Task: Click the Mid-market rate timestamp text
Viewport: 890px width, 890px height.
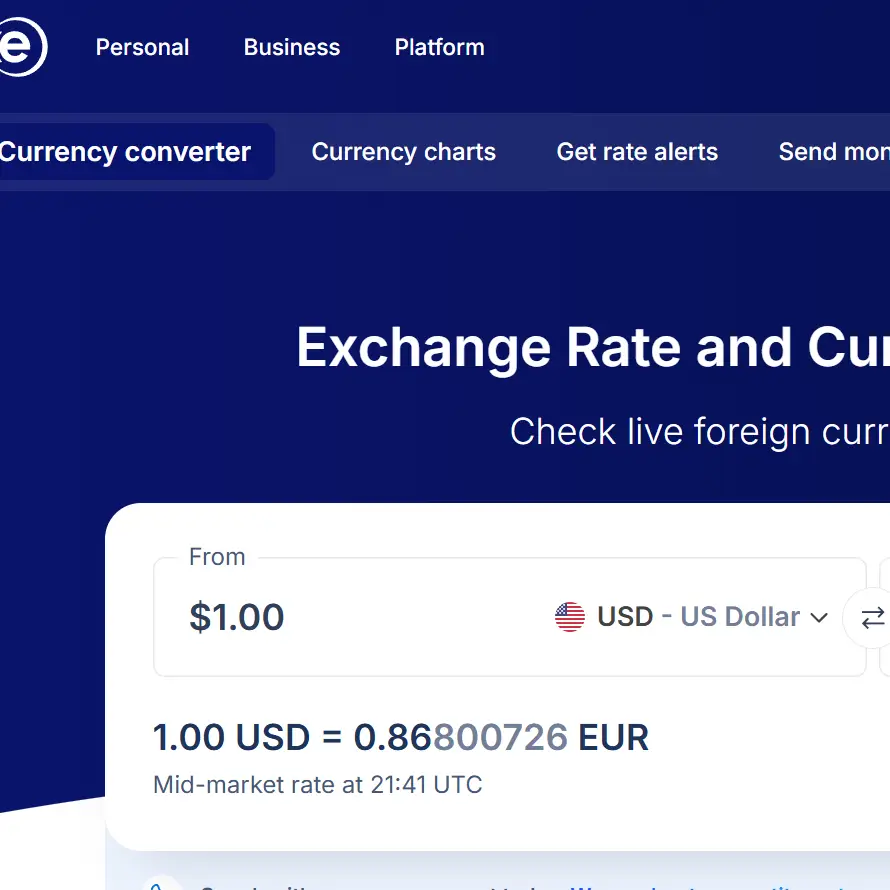Action: pos(316,785)
